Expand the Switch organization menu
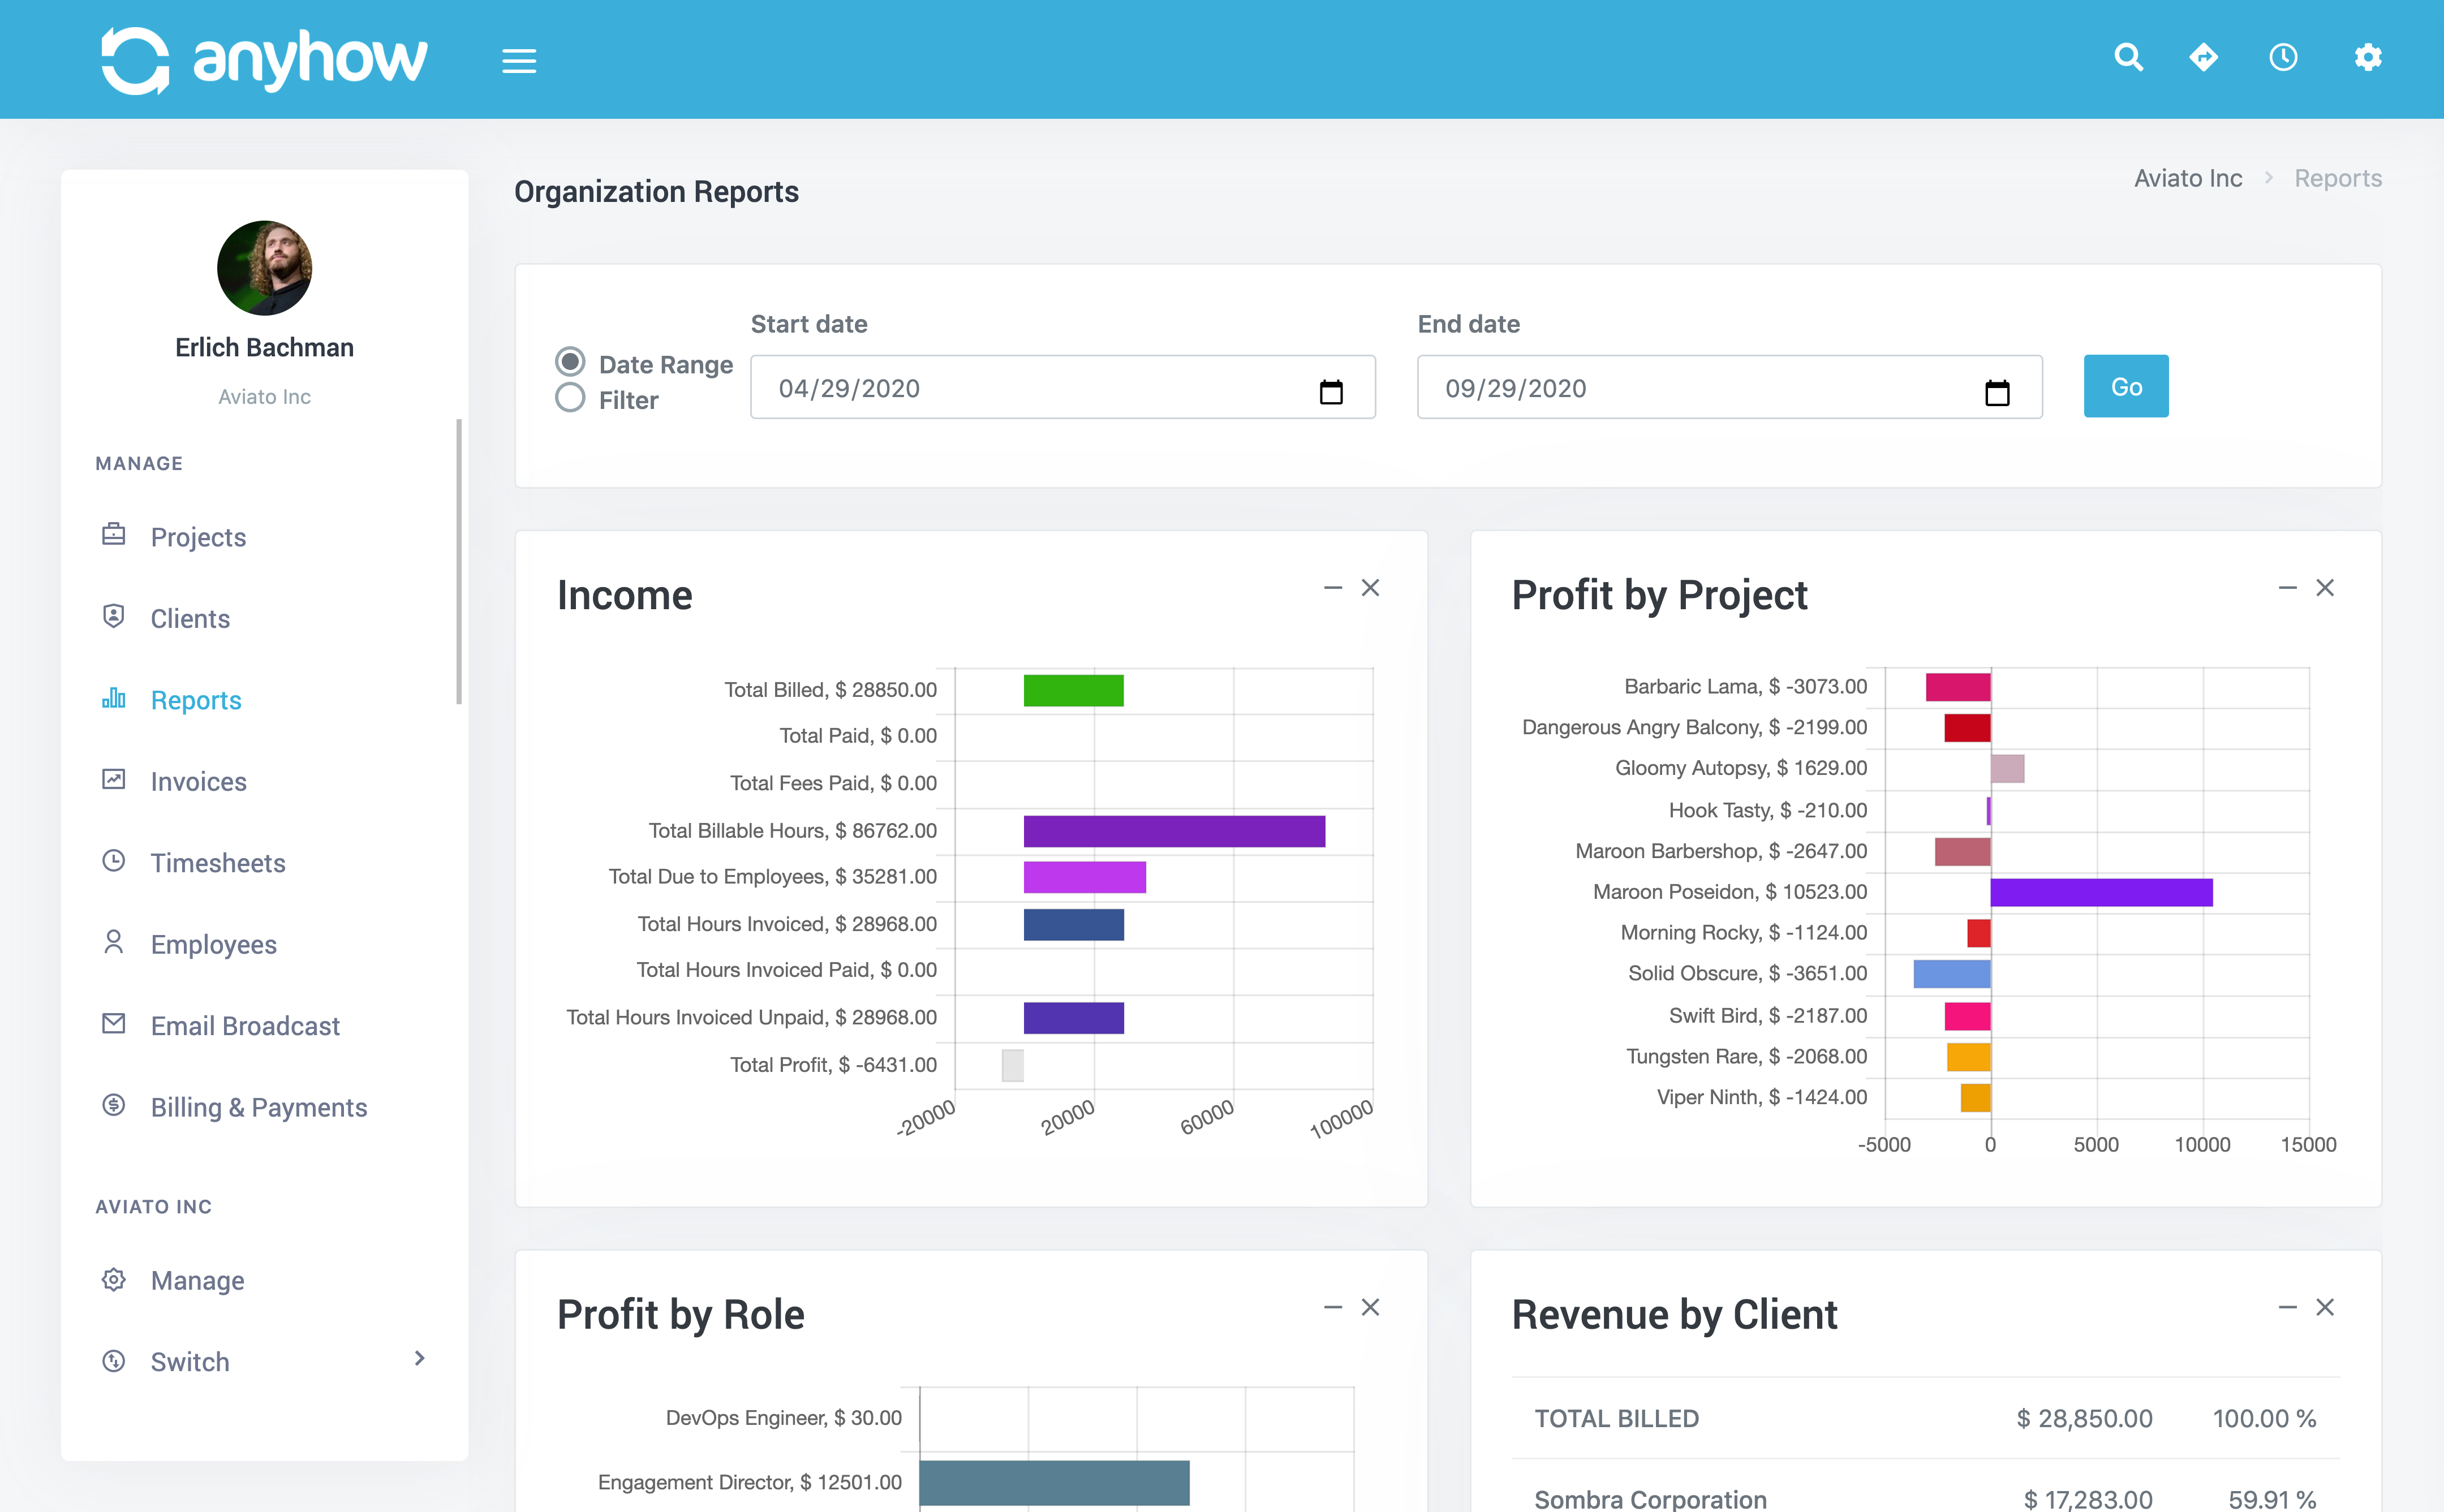 click(419, 1360)
